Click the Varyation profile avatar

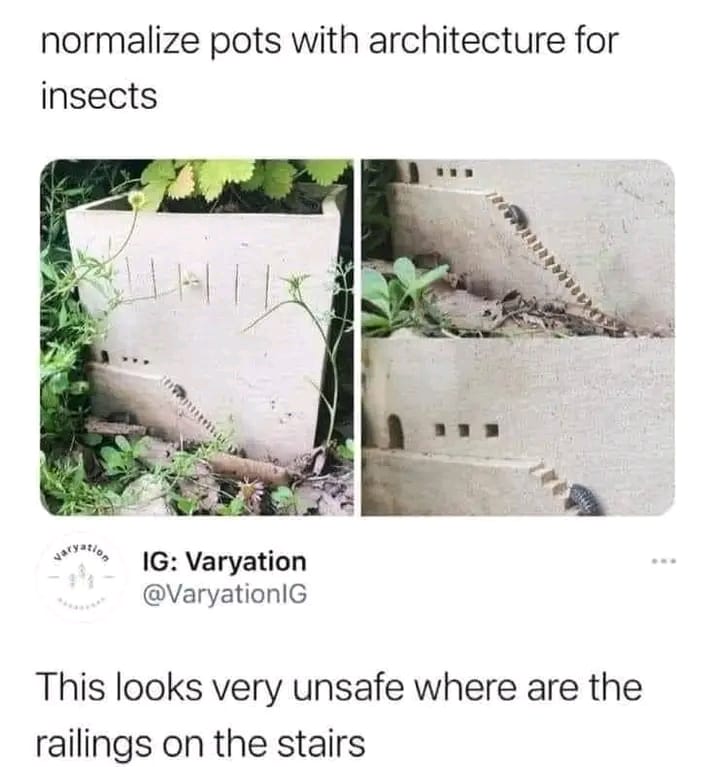click(81, 575)
